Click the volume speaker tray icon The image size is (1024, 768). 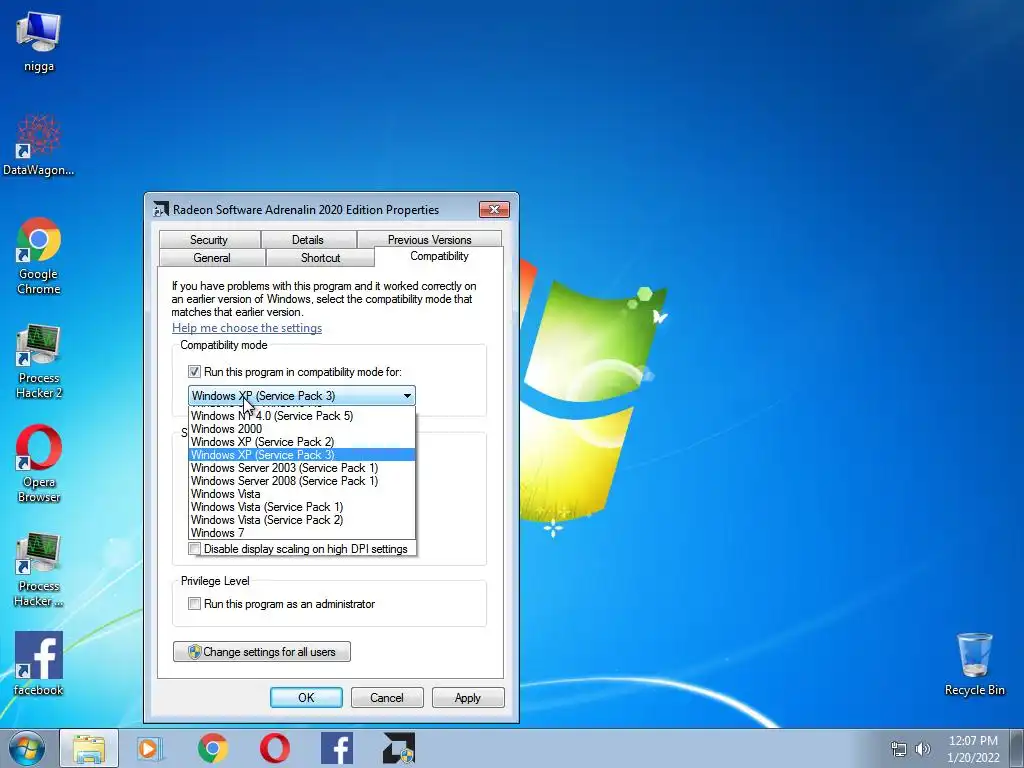pyautogui.click(x=923, y=749)
